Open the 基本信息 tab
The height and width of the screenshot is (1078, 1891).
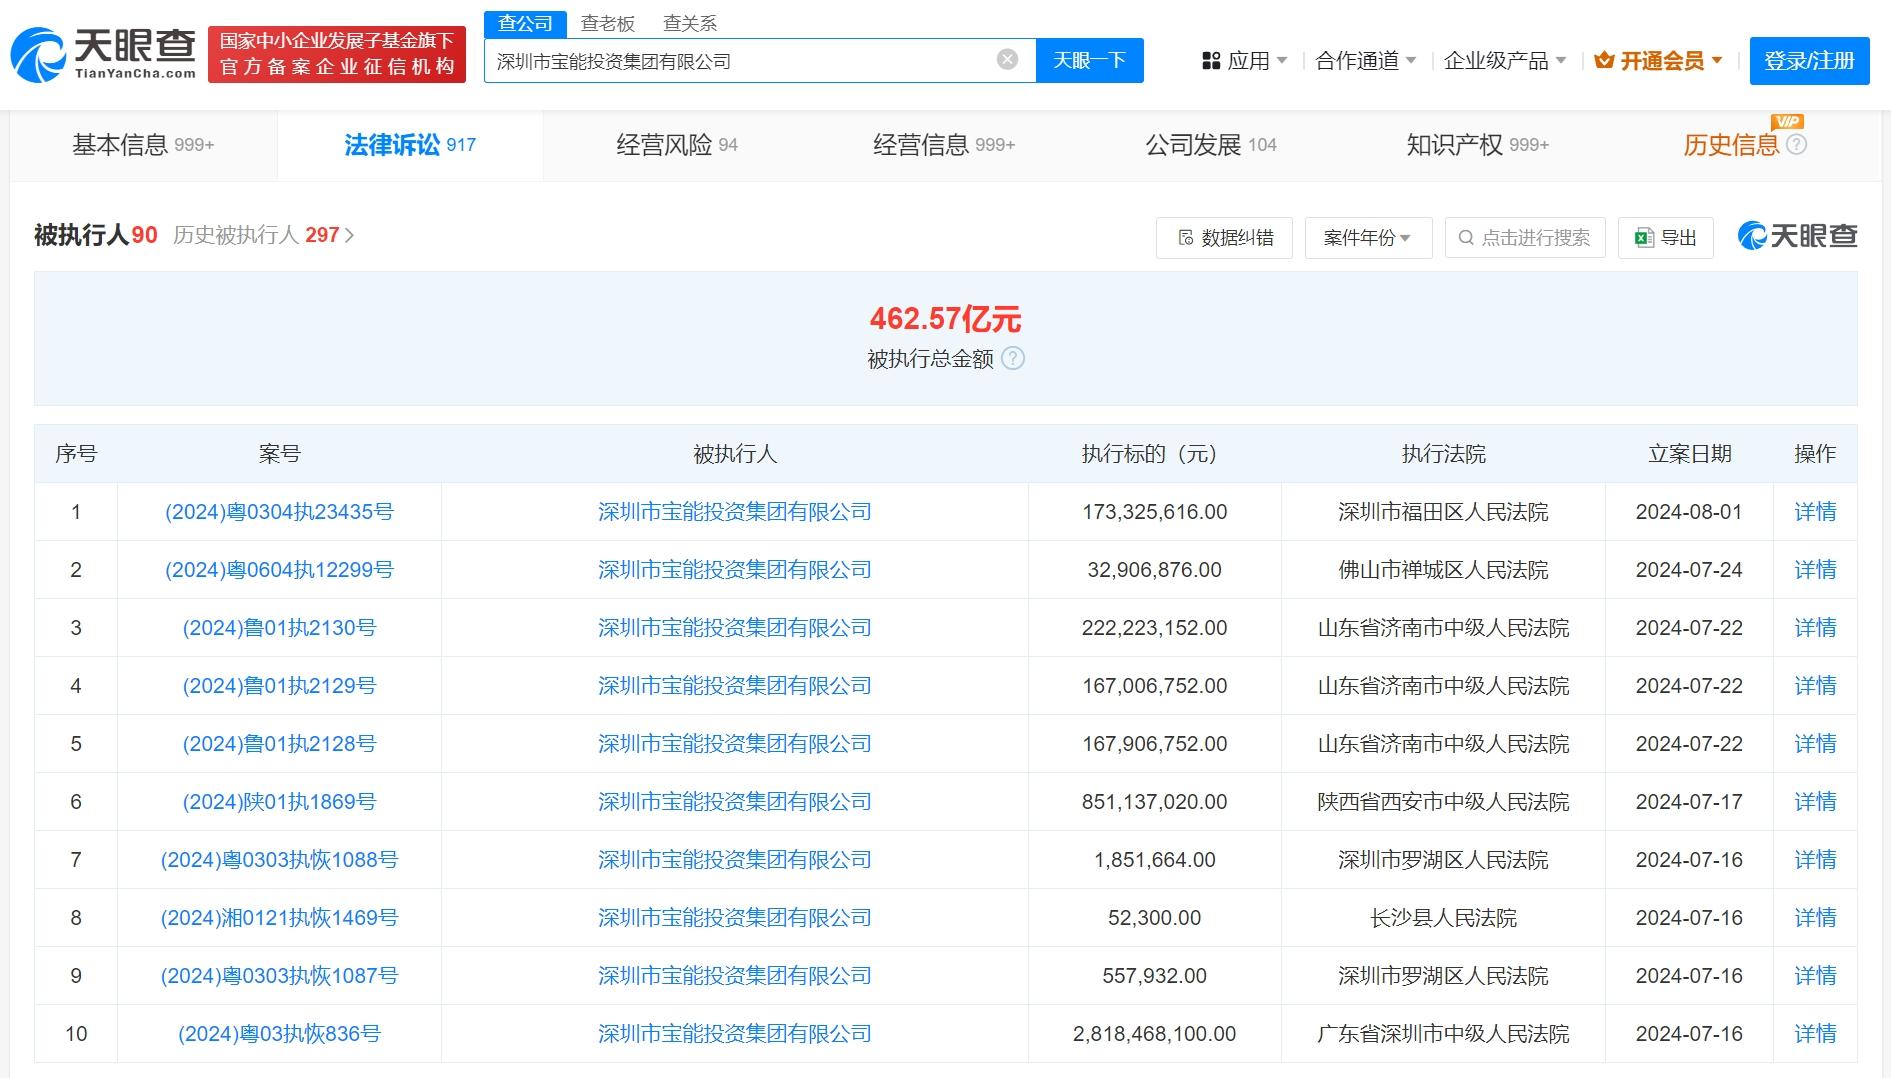(x=143, y=145)
